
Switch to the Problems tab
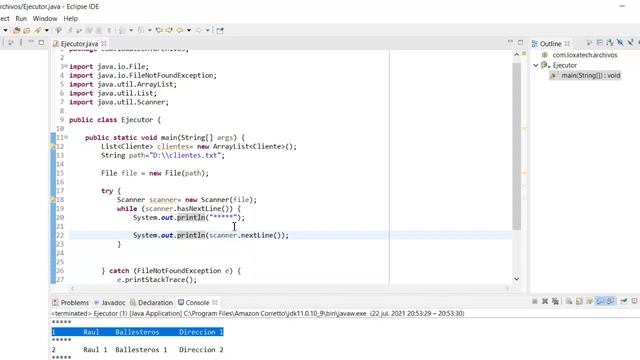click(x=71, y=302)
